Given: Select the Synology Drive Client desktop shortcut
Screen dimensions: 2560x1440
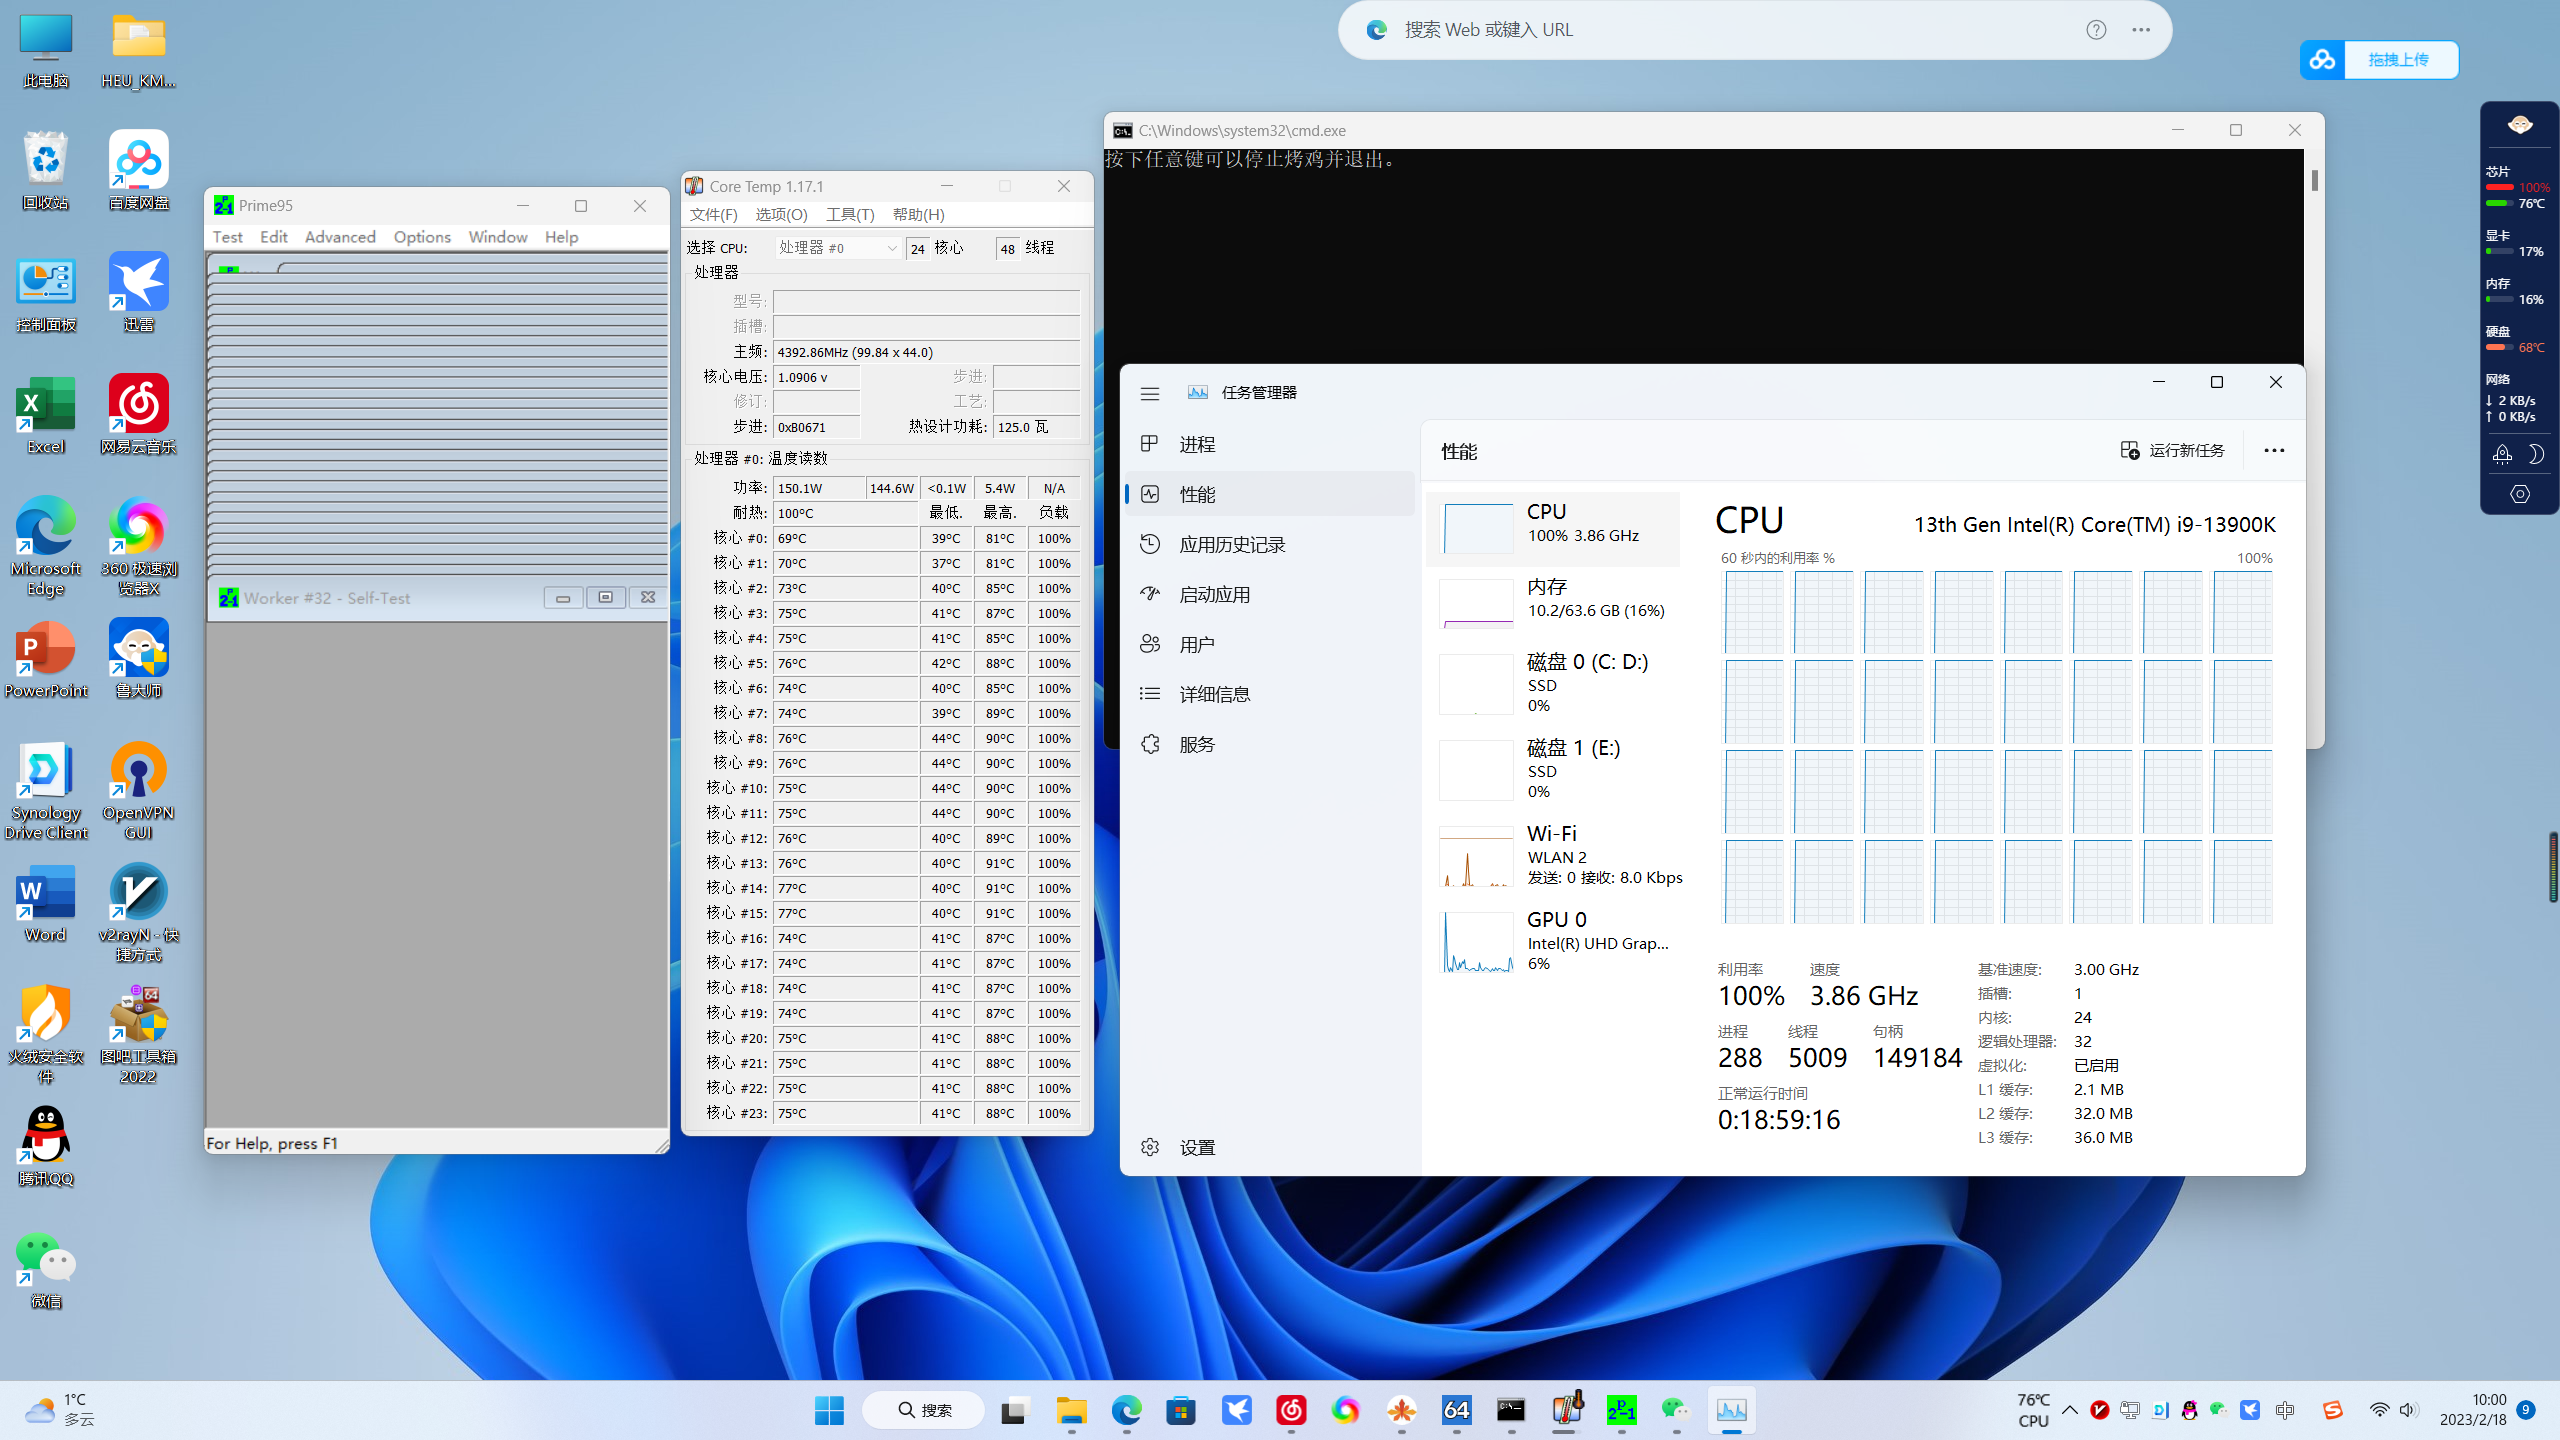Looking at the screenshot, I should (x=46, y=790).
